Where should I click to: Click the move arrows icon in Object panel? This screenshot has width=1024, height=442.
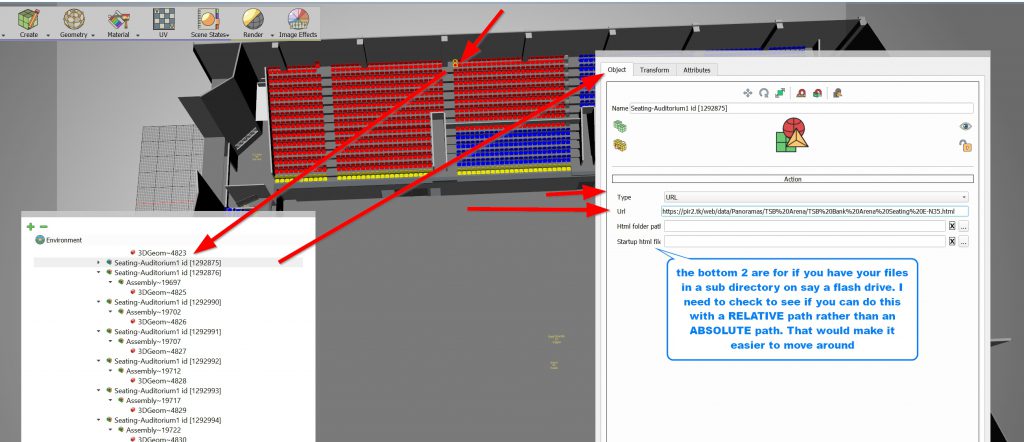[748, 92]
